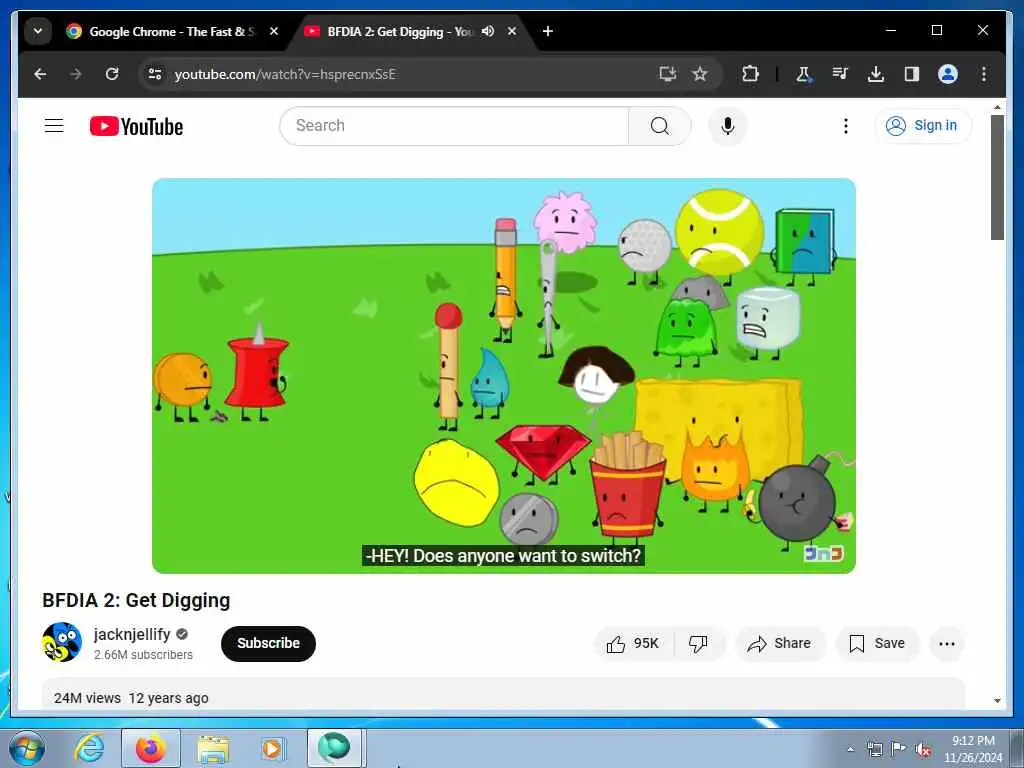The height and width of the screenshot is (768, 1024).
Task: Open Windows Explorer folder in taskbar
Action: click(x=213, y=749)
